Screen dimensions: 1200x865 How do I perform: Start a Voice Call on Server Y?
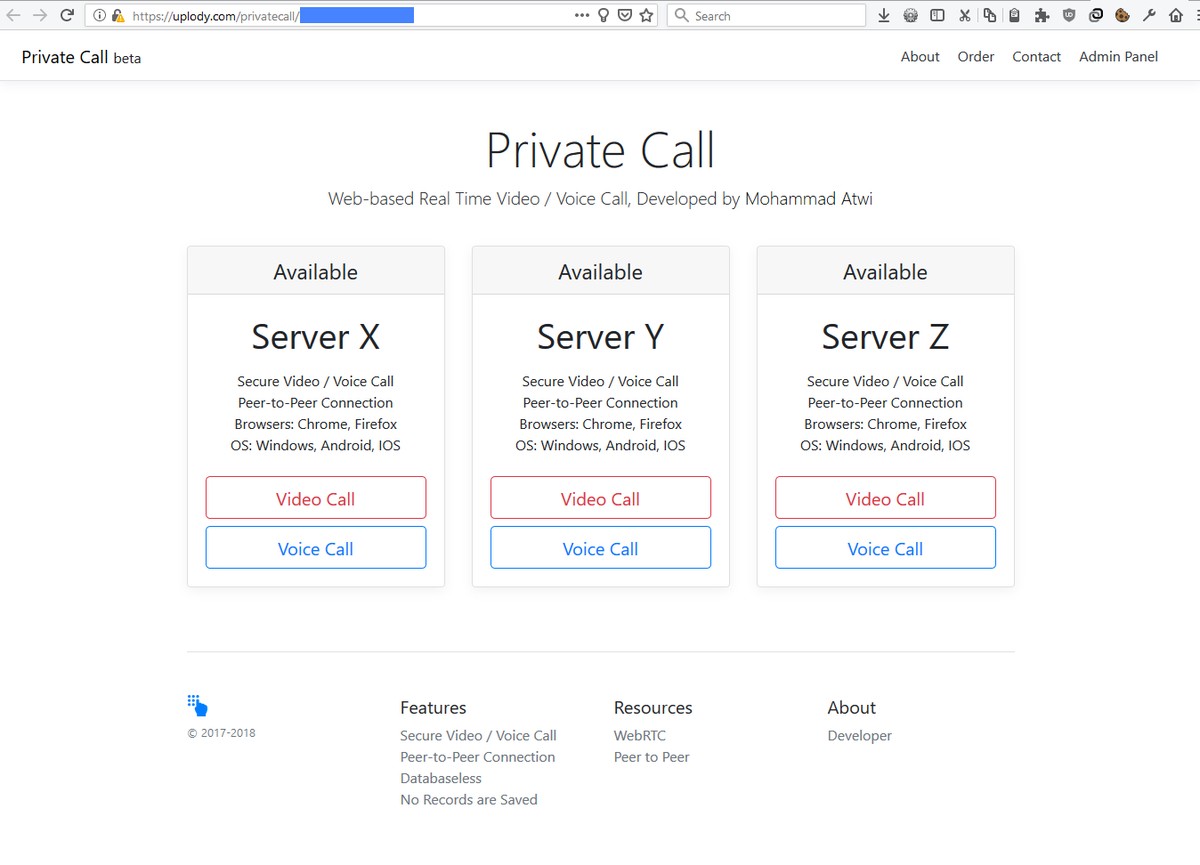point(600,548)
